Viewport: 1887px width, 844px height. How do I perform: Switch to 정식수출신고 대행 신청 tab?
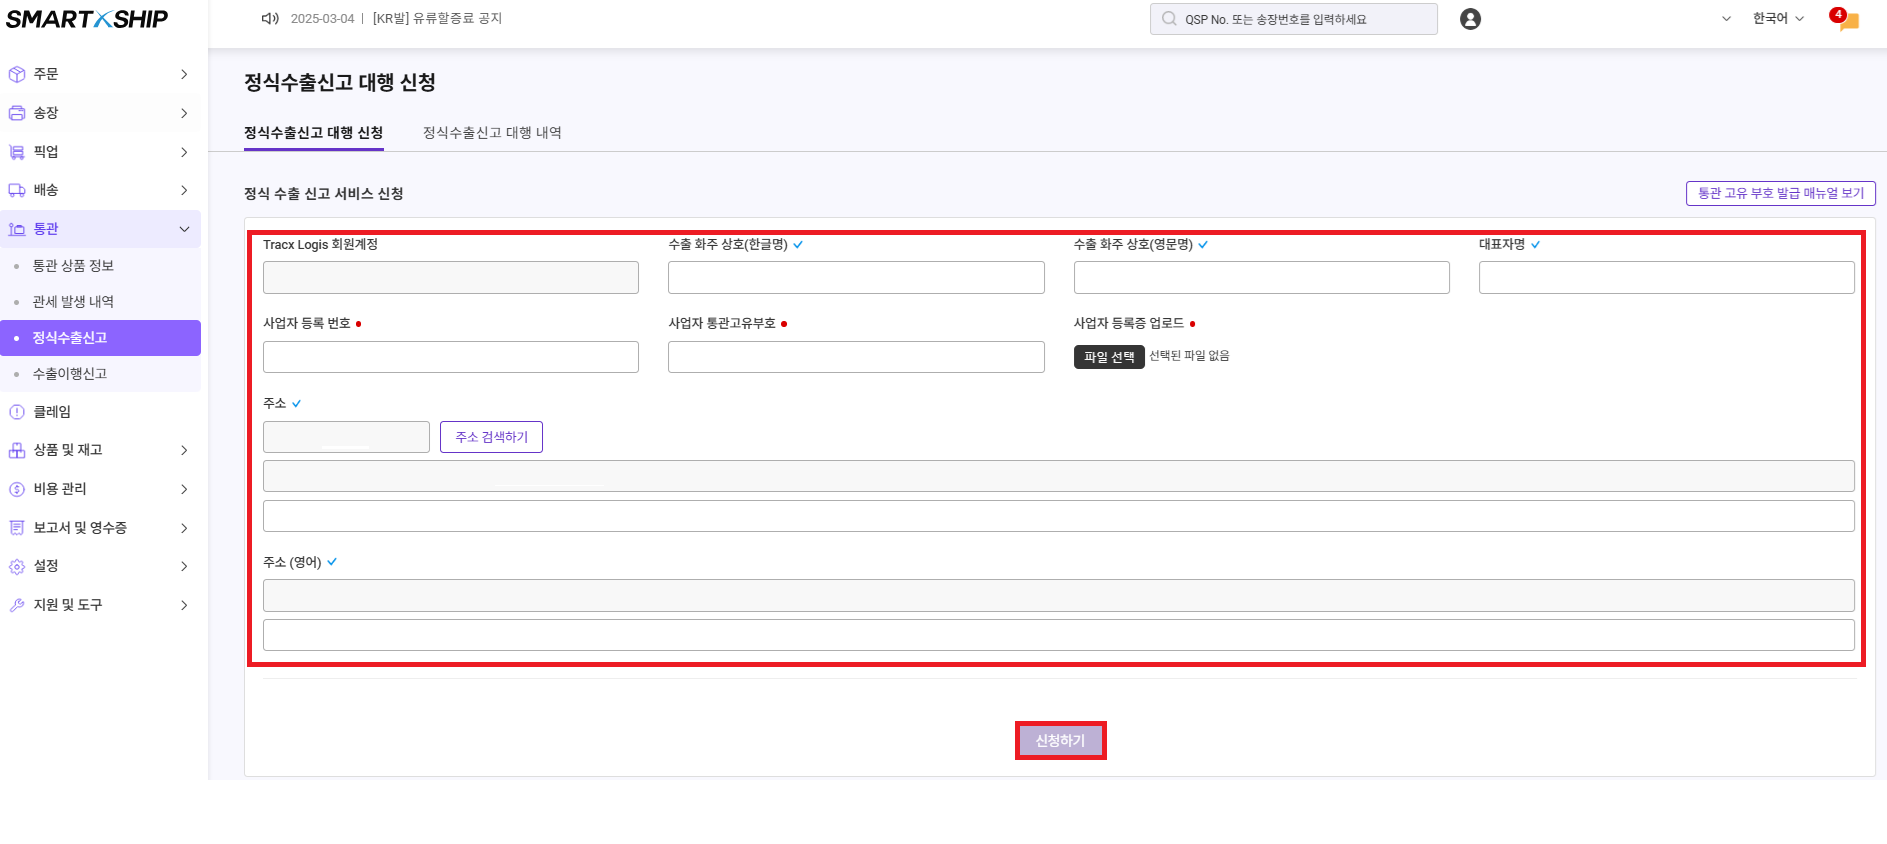pyautogui.click(x=313, y=133)
